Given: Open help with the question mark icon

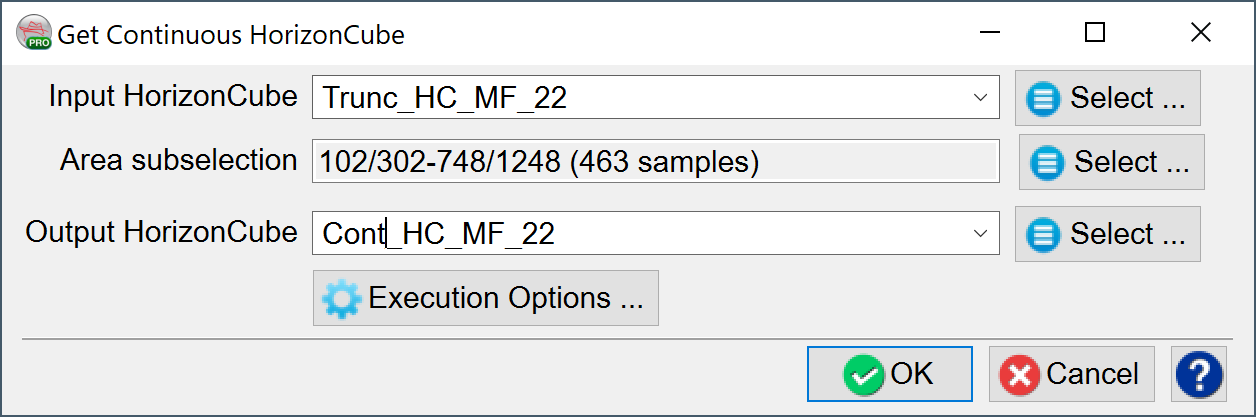Looking at the screenshot, I should pyautogui.click(x=1200, y=375).
